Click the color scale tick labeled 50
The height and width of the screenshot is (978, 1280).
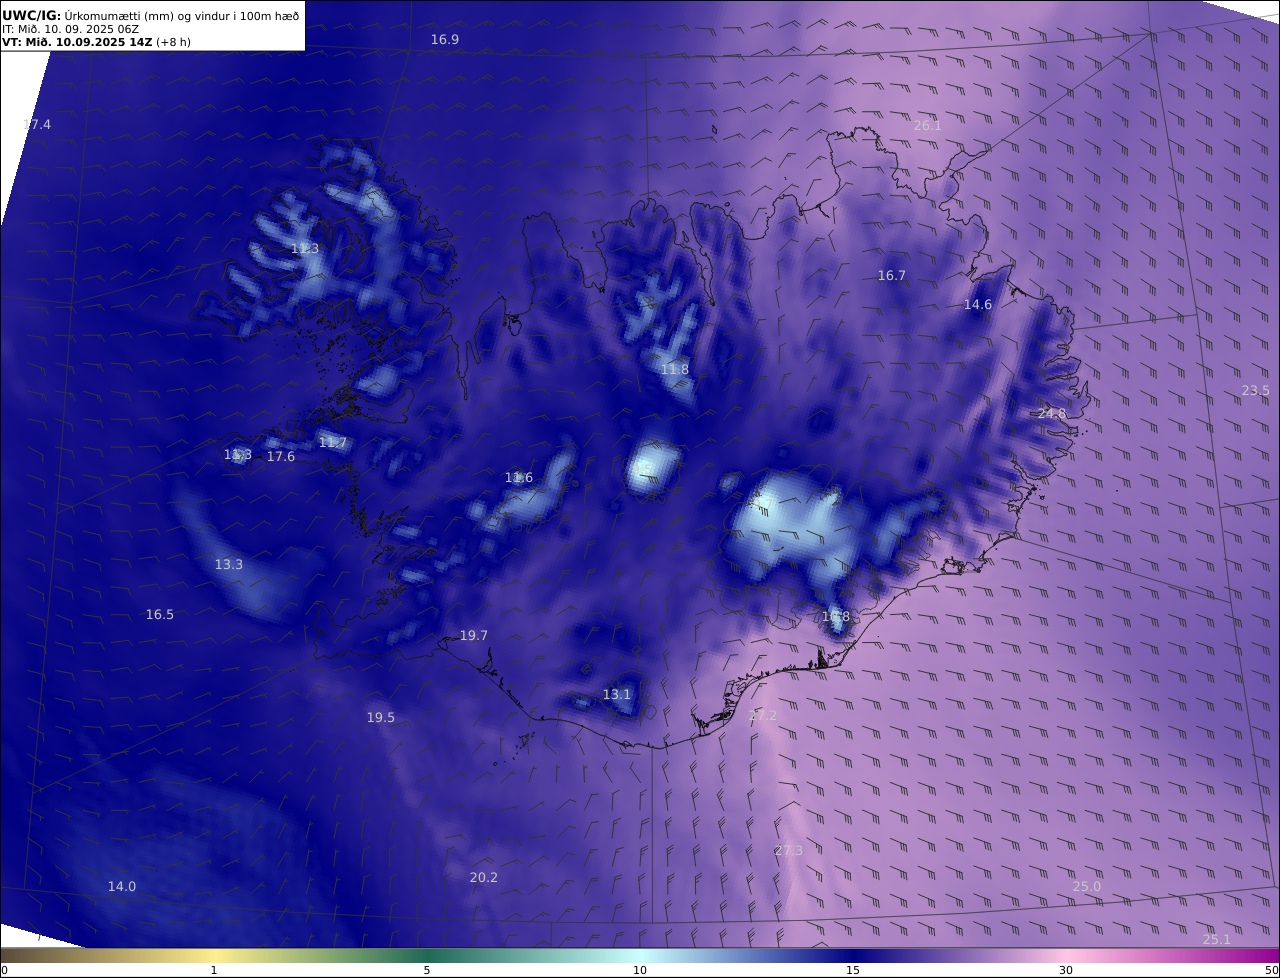[x=1271, y=970]
